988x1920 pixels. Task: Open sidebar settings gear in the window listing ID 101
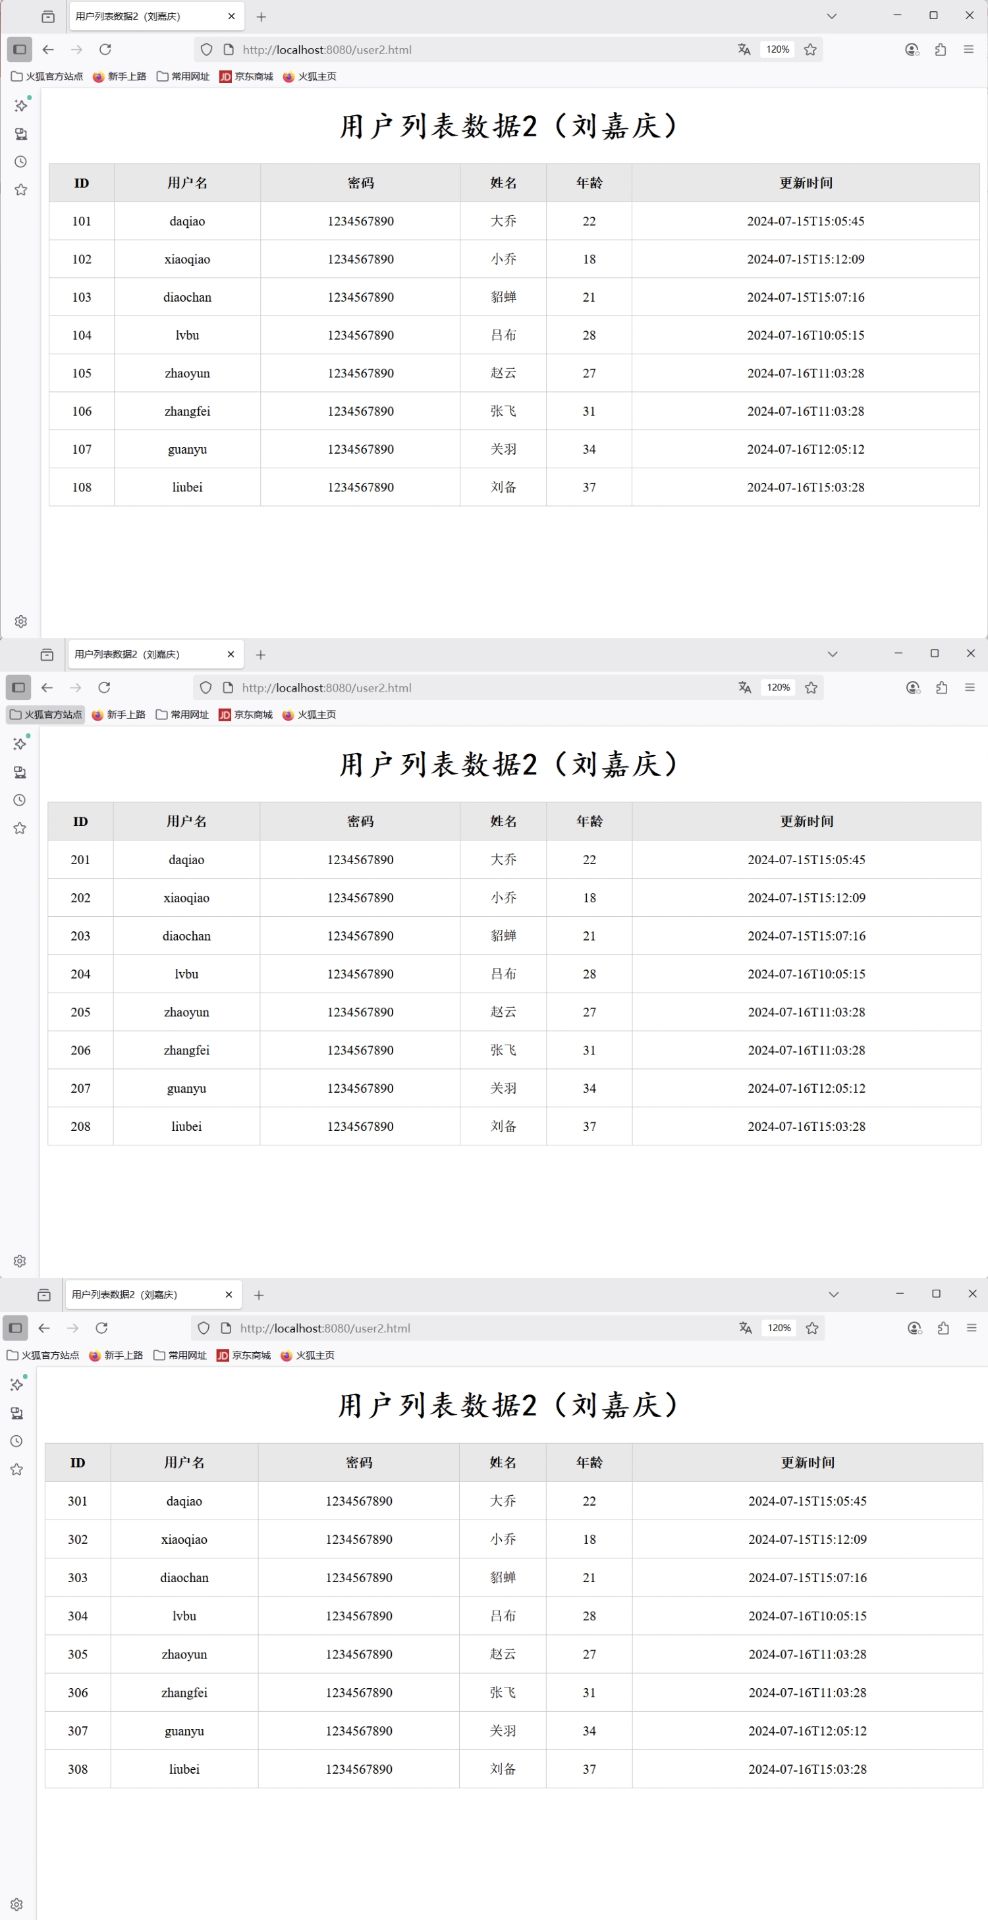(x=21, y=621)
